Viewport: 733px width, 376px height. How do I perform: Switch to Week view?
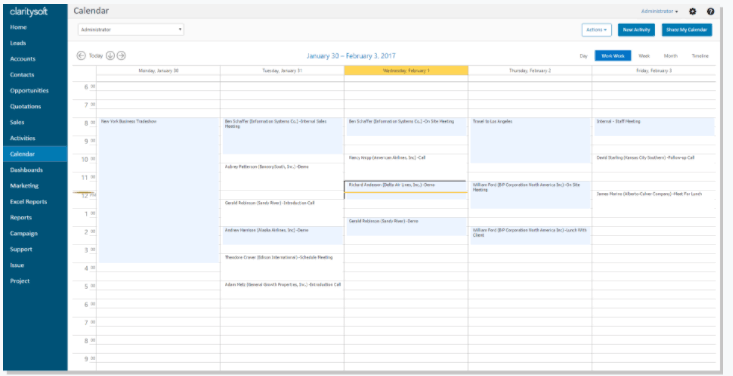click(x=644, y=56)
